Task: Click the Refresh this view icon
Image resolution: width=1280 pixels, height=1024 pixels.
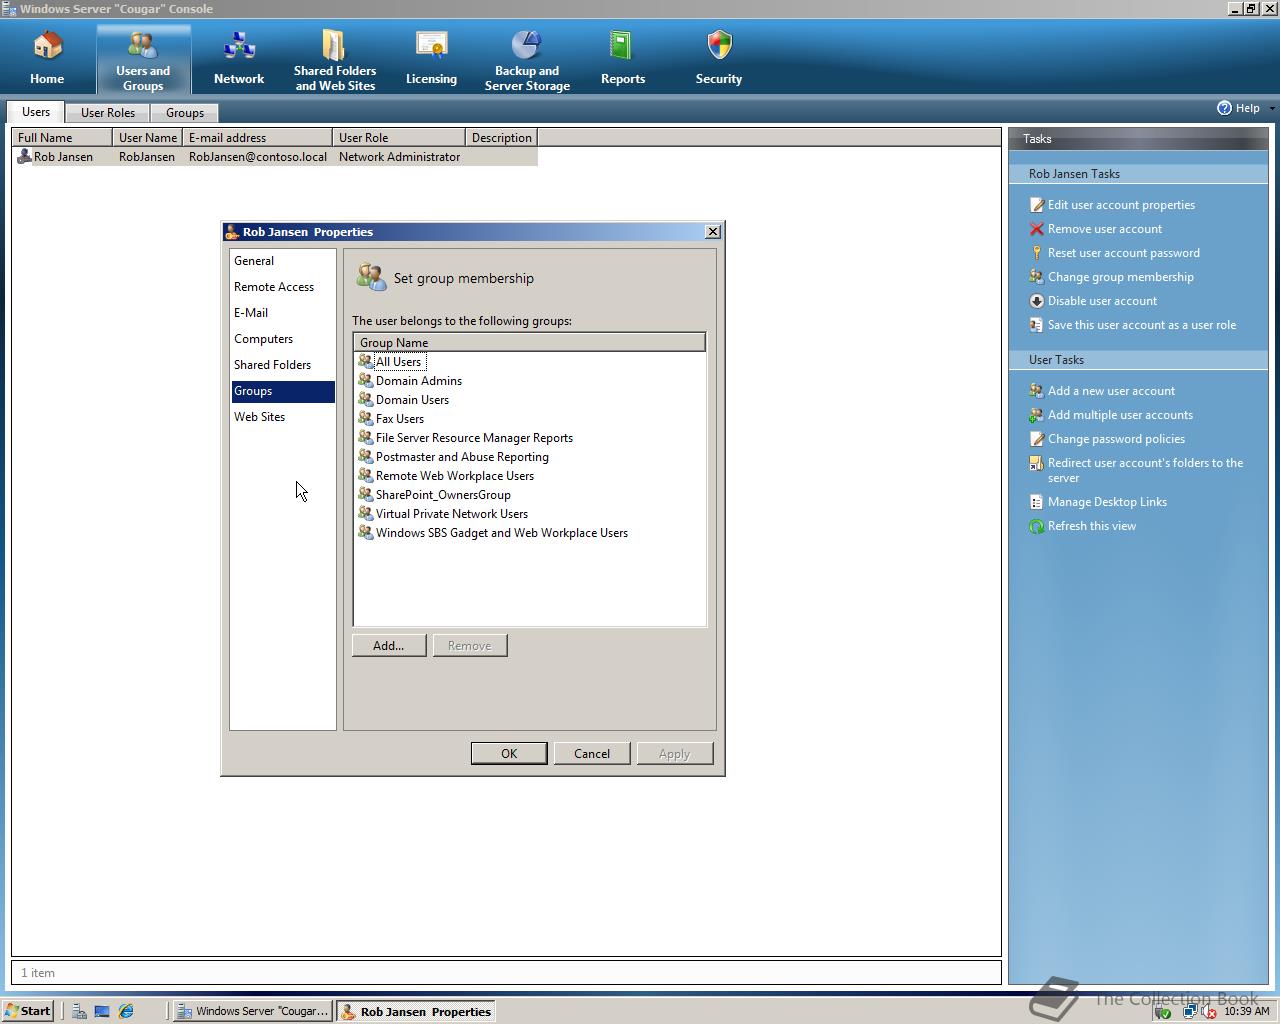Action: point(1037,526)
